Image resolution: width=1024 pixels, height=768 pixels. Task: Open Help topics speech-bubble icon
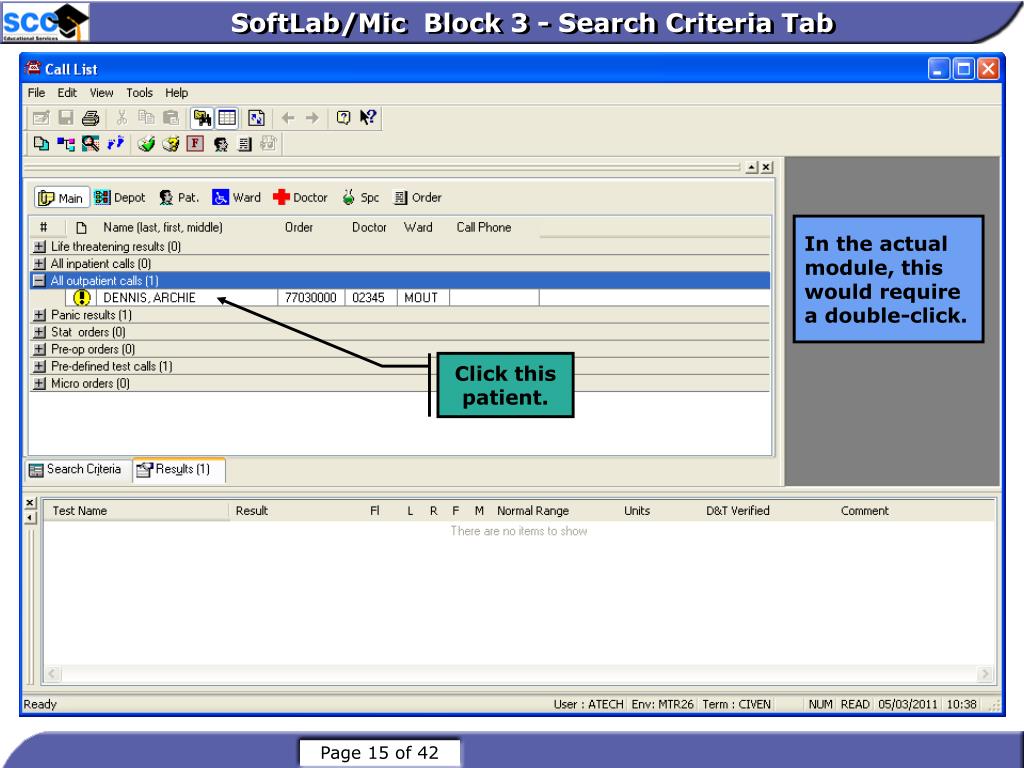[x=344, y=118]
